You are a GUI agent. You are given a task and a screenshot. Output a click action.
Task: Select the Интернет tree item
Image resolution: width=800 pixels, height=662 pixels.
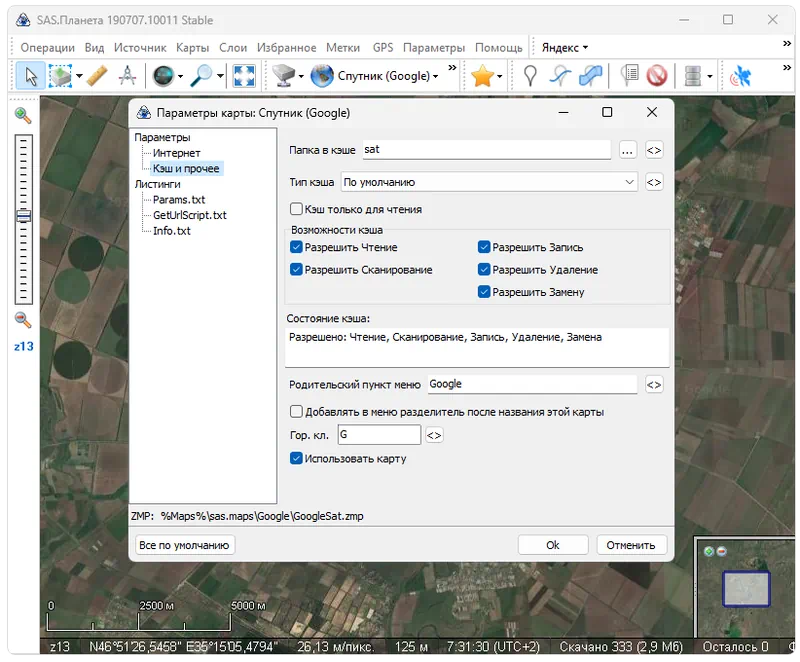click(x=177, y=153)
